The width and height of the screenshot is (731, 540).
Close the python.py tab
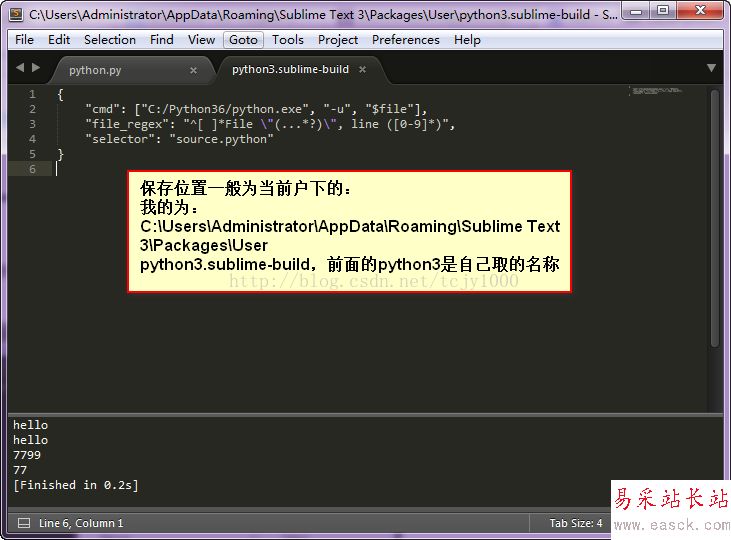[x=193, y=70]
